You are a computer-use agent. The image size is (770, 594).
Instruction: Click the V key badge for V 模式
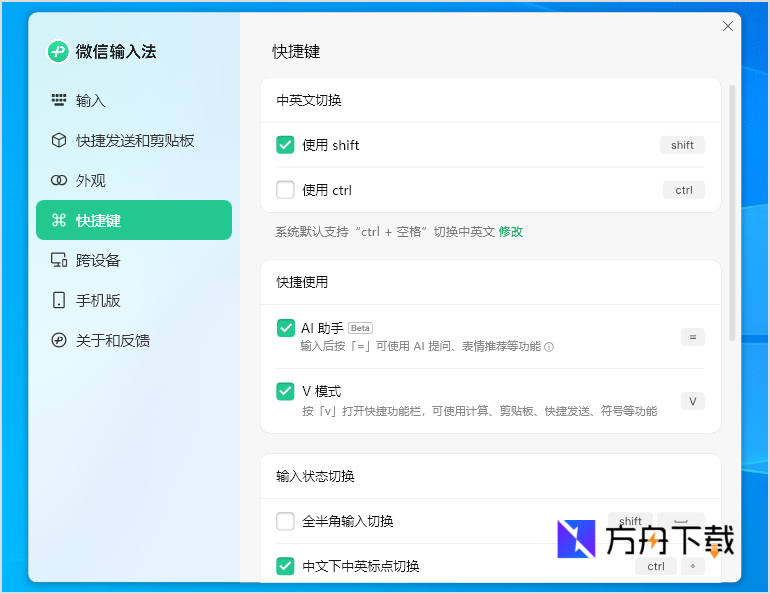pyautogui.click(x=692, y=401)
